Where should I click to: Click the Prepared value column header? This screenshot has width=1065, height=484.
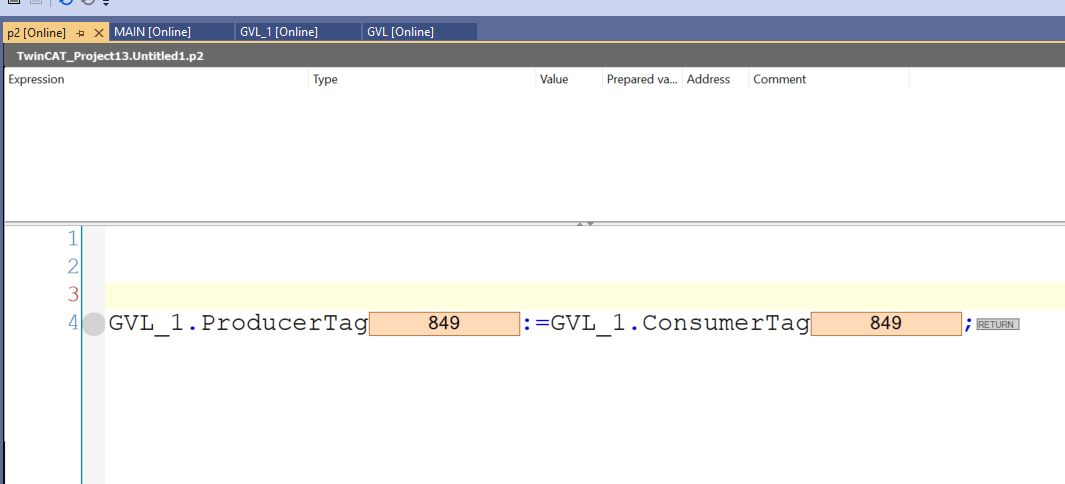click(x=642, y=79)
